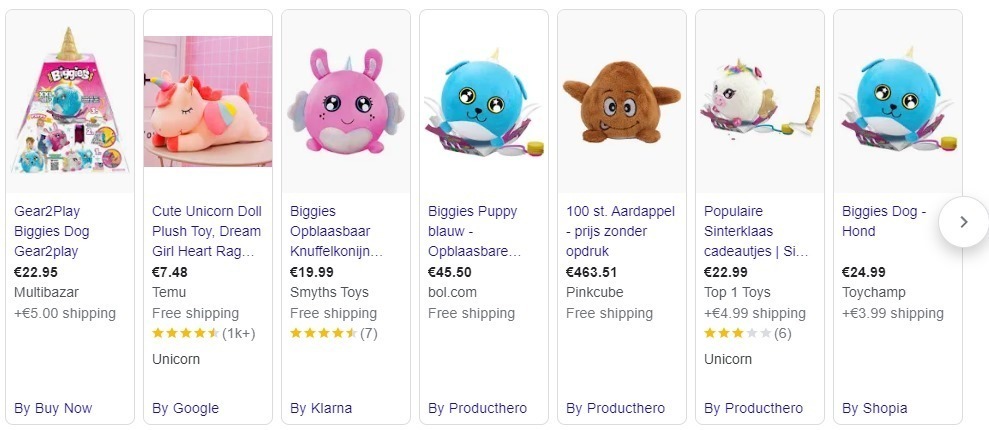Click the Top 1 Toys three-star rating

(747, 333)
